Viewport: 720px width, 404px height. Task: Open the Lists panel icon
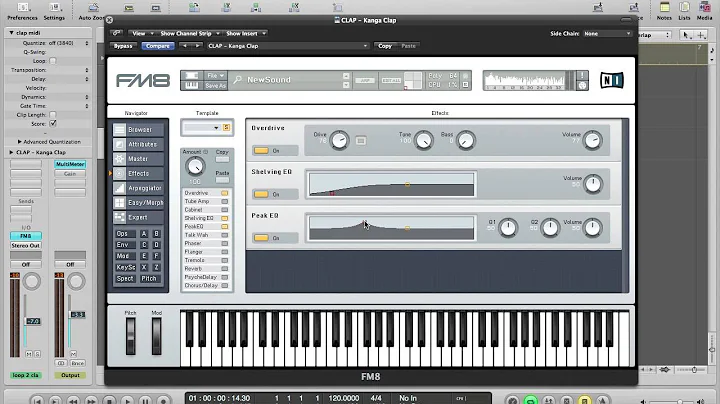pos(684,7)
